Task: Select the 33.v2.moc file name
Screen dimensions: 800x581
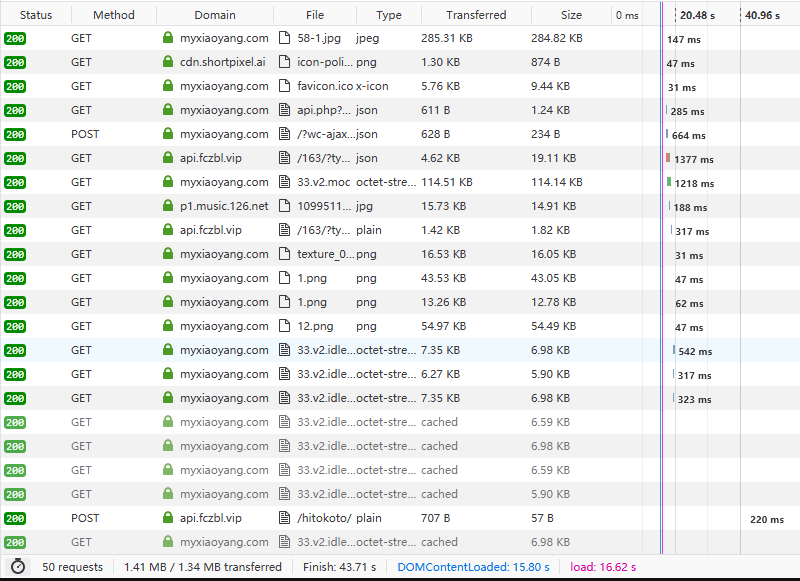Action: [323, 182]
